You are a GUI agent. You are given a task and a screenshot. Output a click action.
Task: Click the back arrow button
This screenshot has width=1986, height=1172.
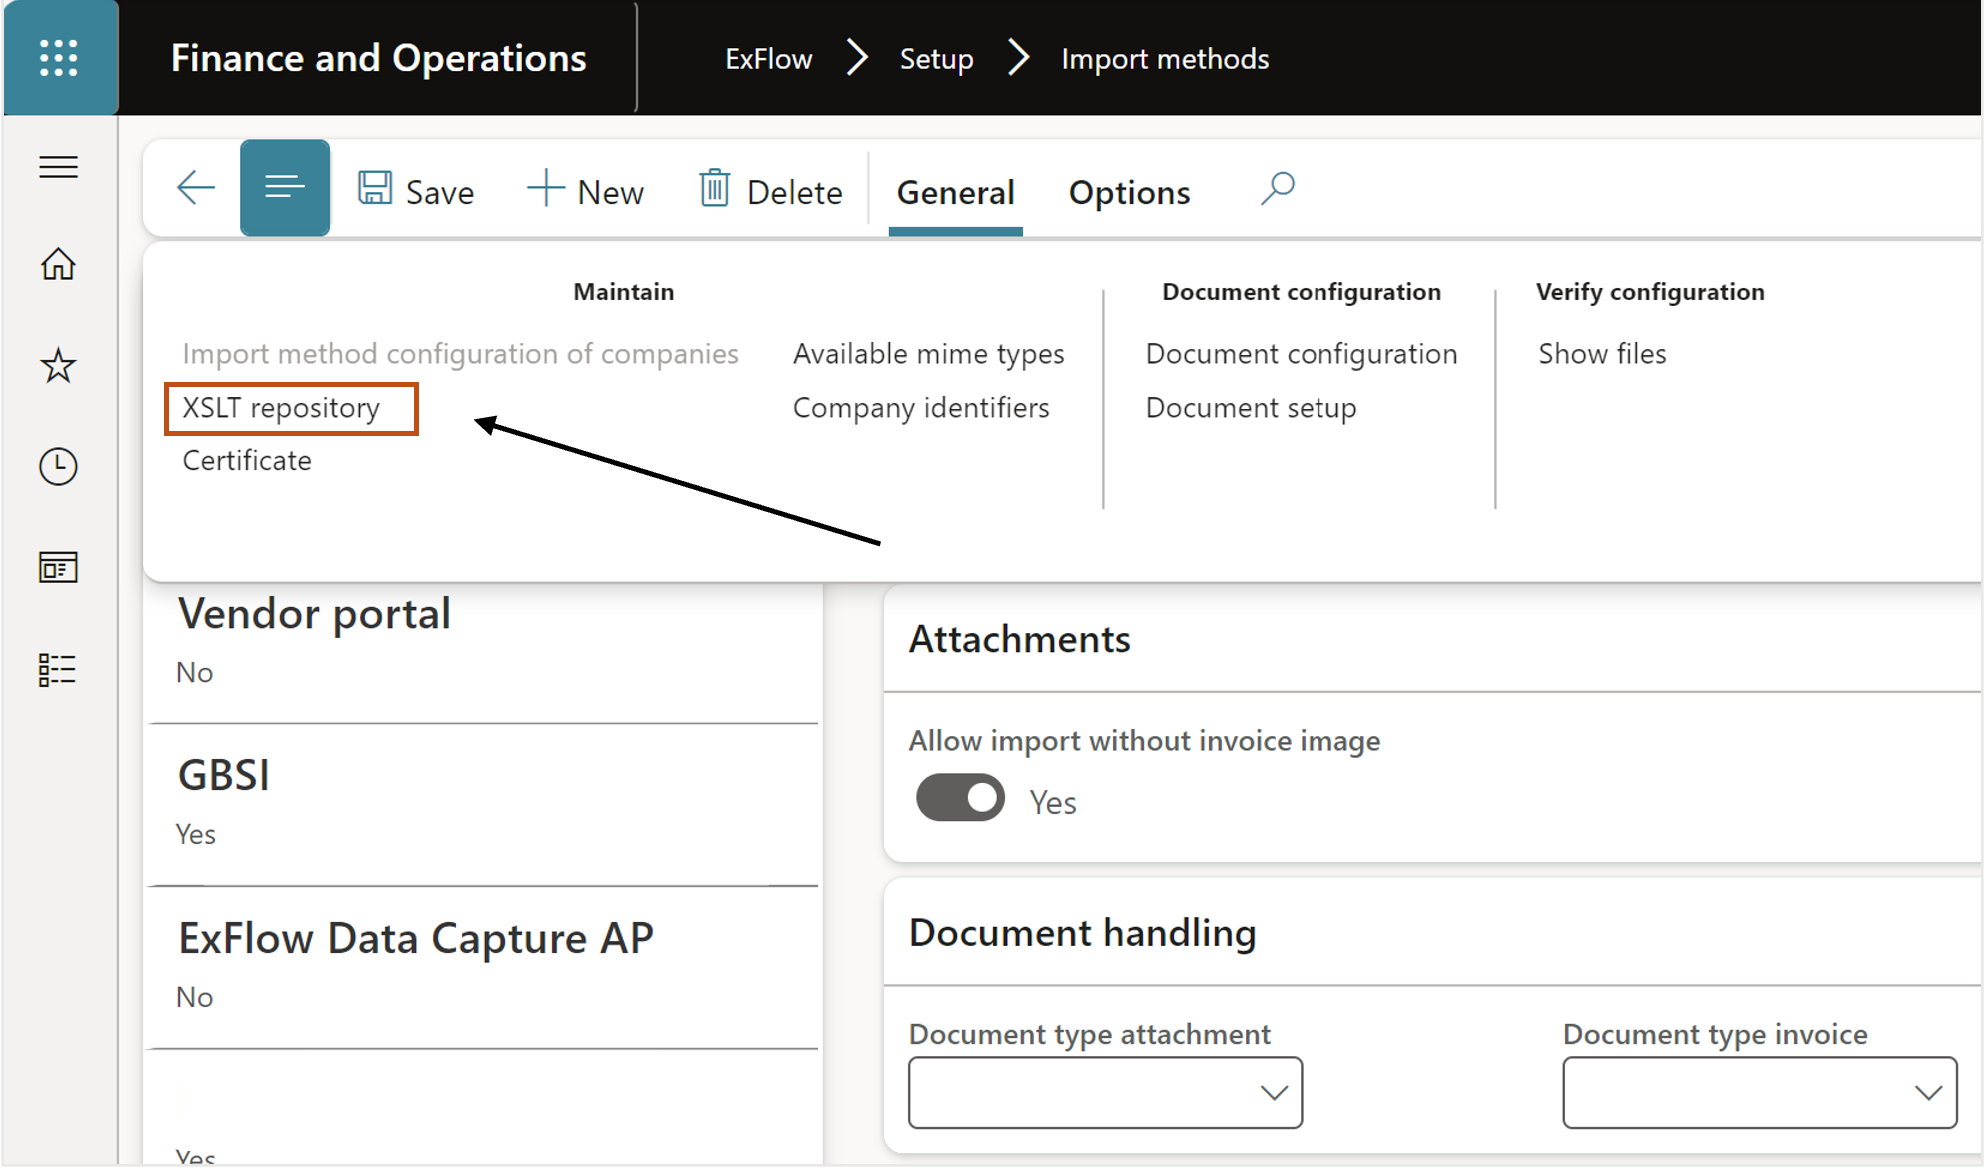[x=195, y=187]
